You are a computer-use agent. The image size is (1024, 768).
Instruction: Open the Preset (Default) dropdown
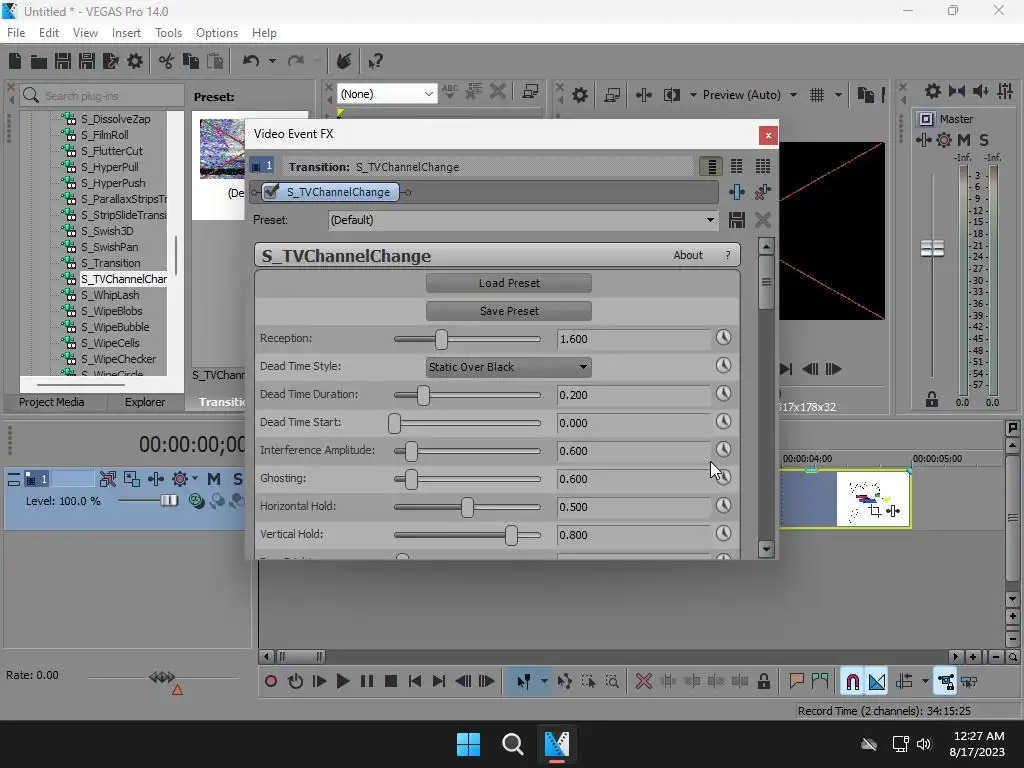tap(522, 220)
